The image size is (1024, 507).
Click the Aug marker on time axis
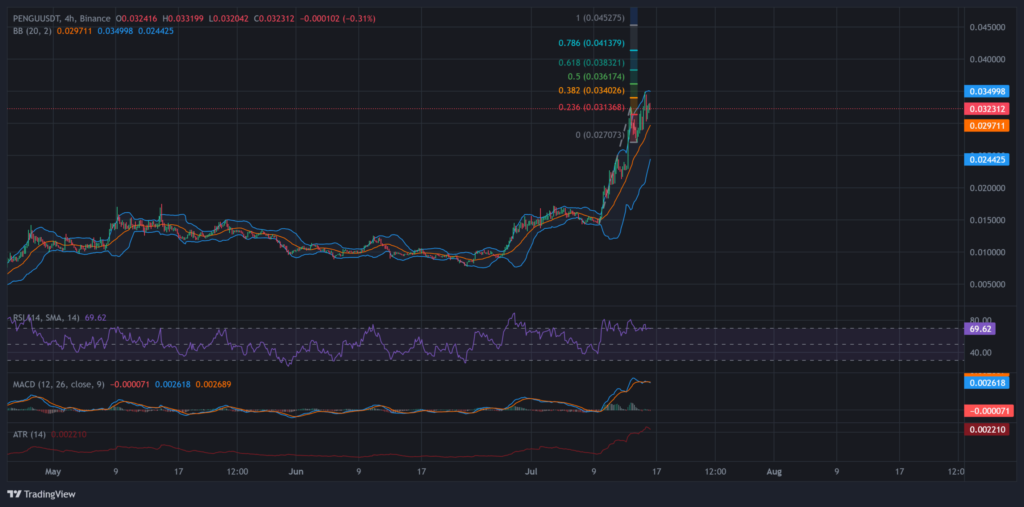coord(774,468)
